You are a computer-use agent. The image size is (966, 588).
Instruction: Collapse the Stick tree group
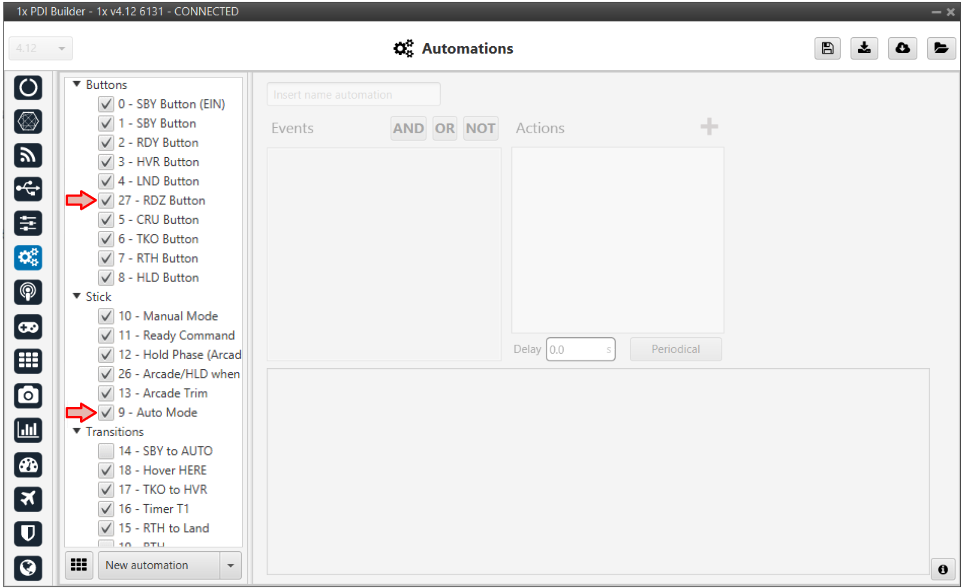(x=77, y=297)
